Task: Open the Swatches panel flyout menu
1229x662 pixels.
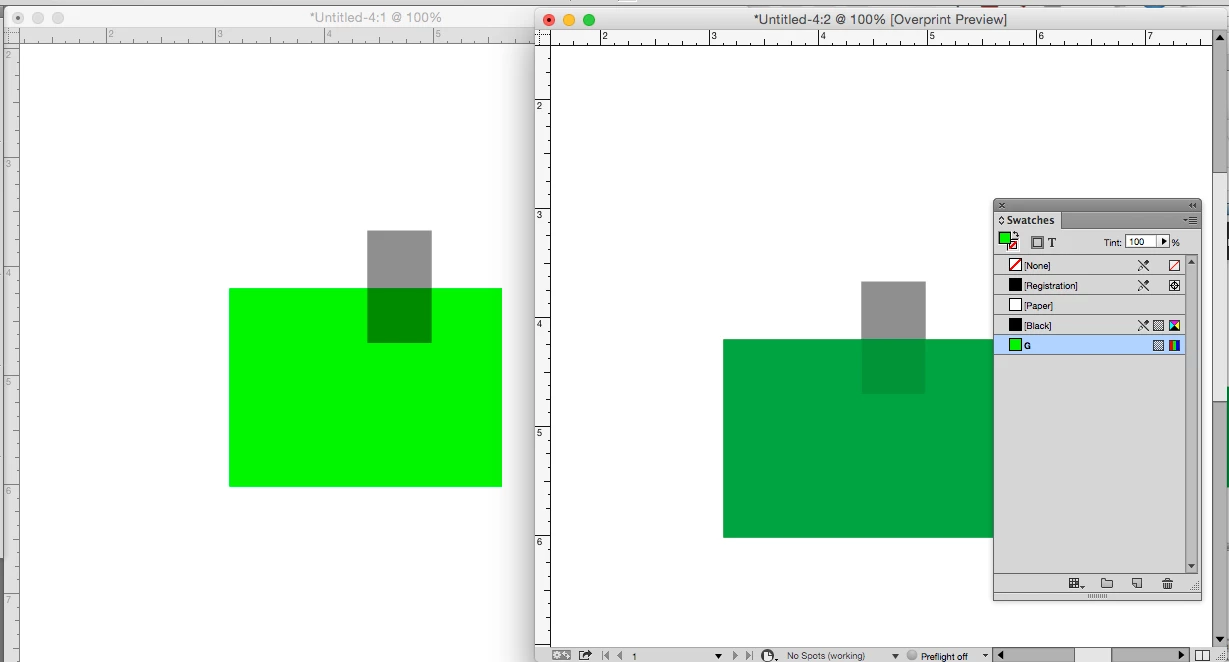Action: [1190, 220]
